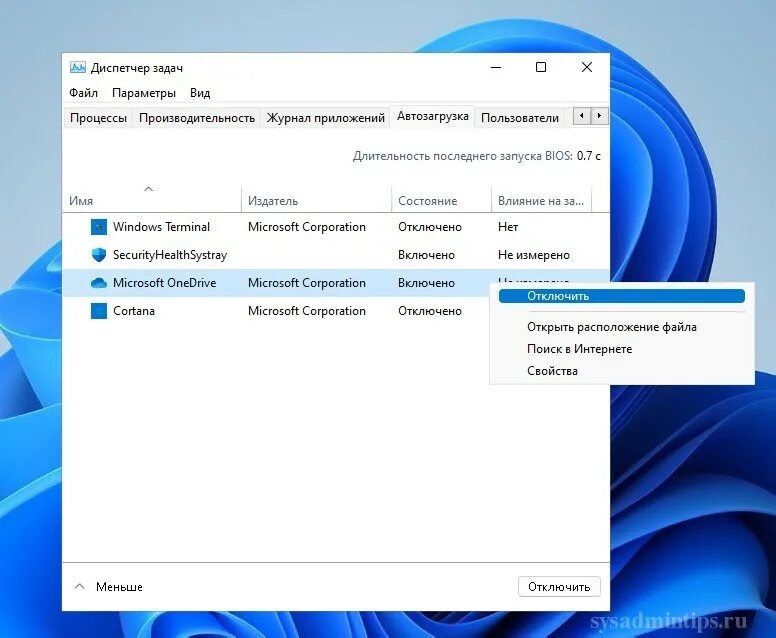The width and height of the screenshot is (776, 638).
Task: Close the Диспетчер задач window
Action: coord(587,67)
